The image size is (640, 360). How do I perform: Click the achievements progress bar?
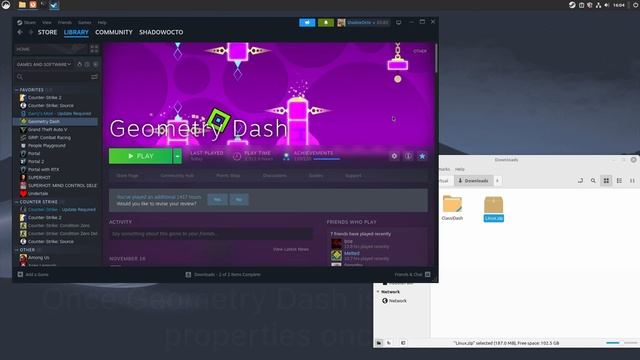[x=327, y=159]
